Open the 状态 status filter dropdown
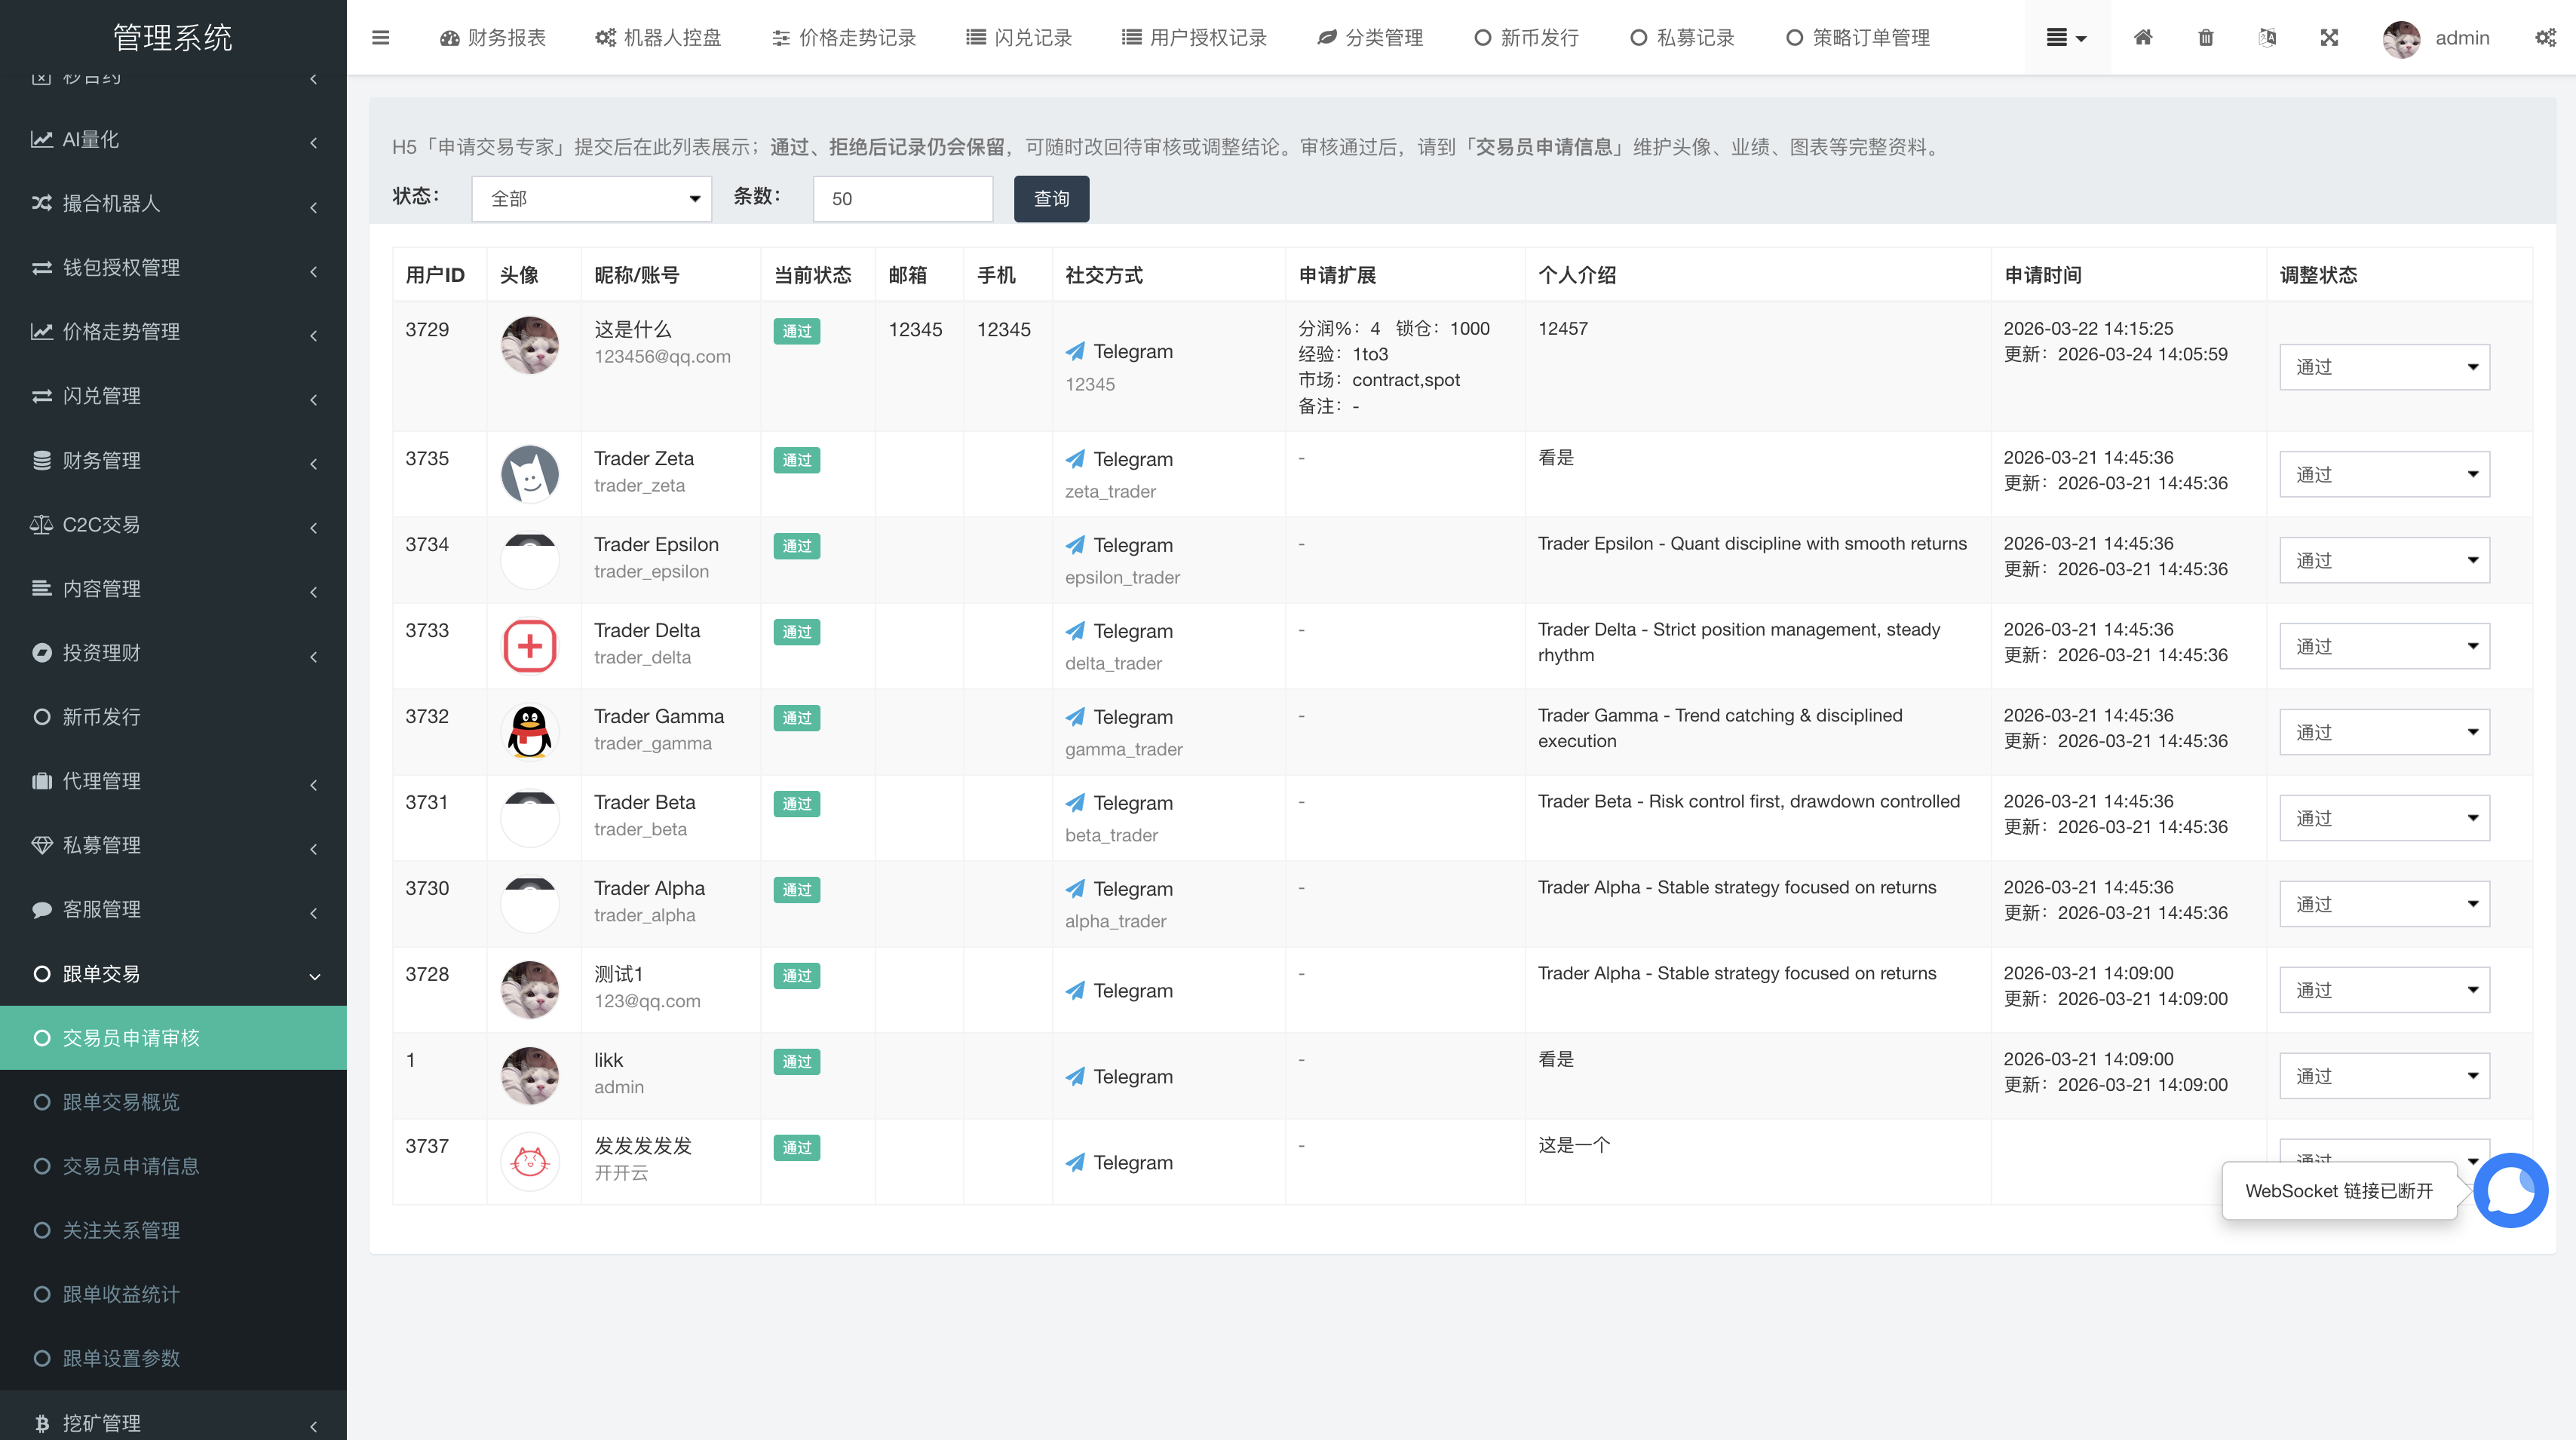2576x1440 pixels. point(591,198)
